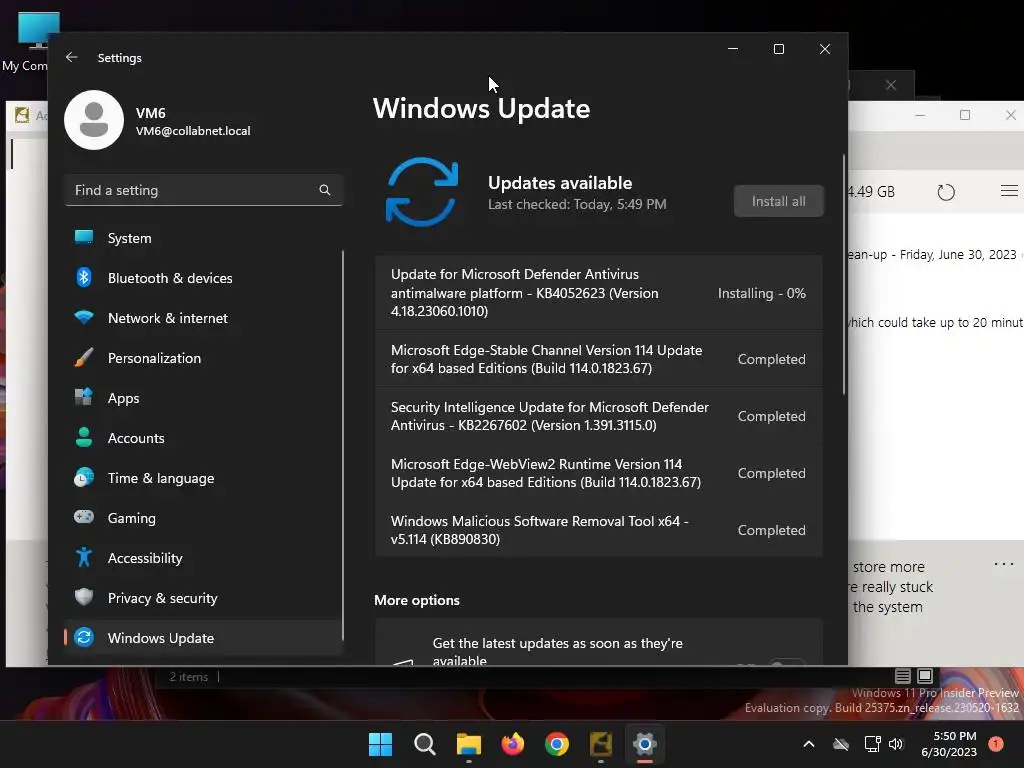
Task: Open the clock showing 5:50 PM
Action: tap(949, 744)
